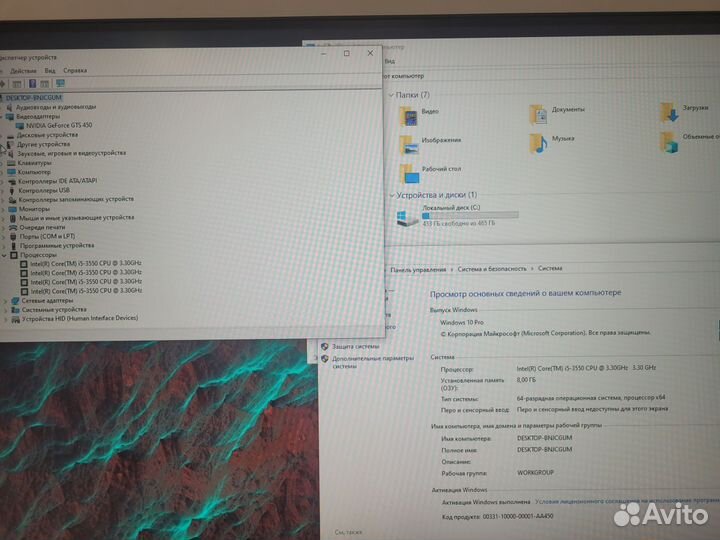Open the Документы folder icon in Explorer
720x540 pixels.
coord(538,114)
